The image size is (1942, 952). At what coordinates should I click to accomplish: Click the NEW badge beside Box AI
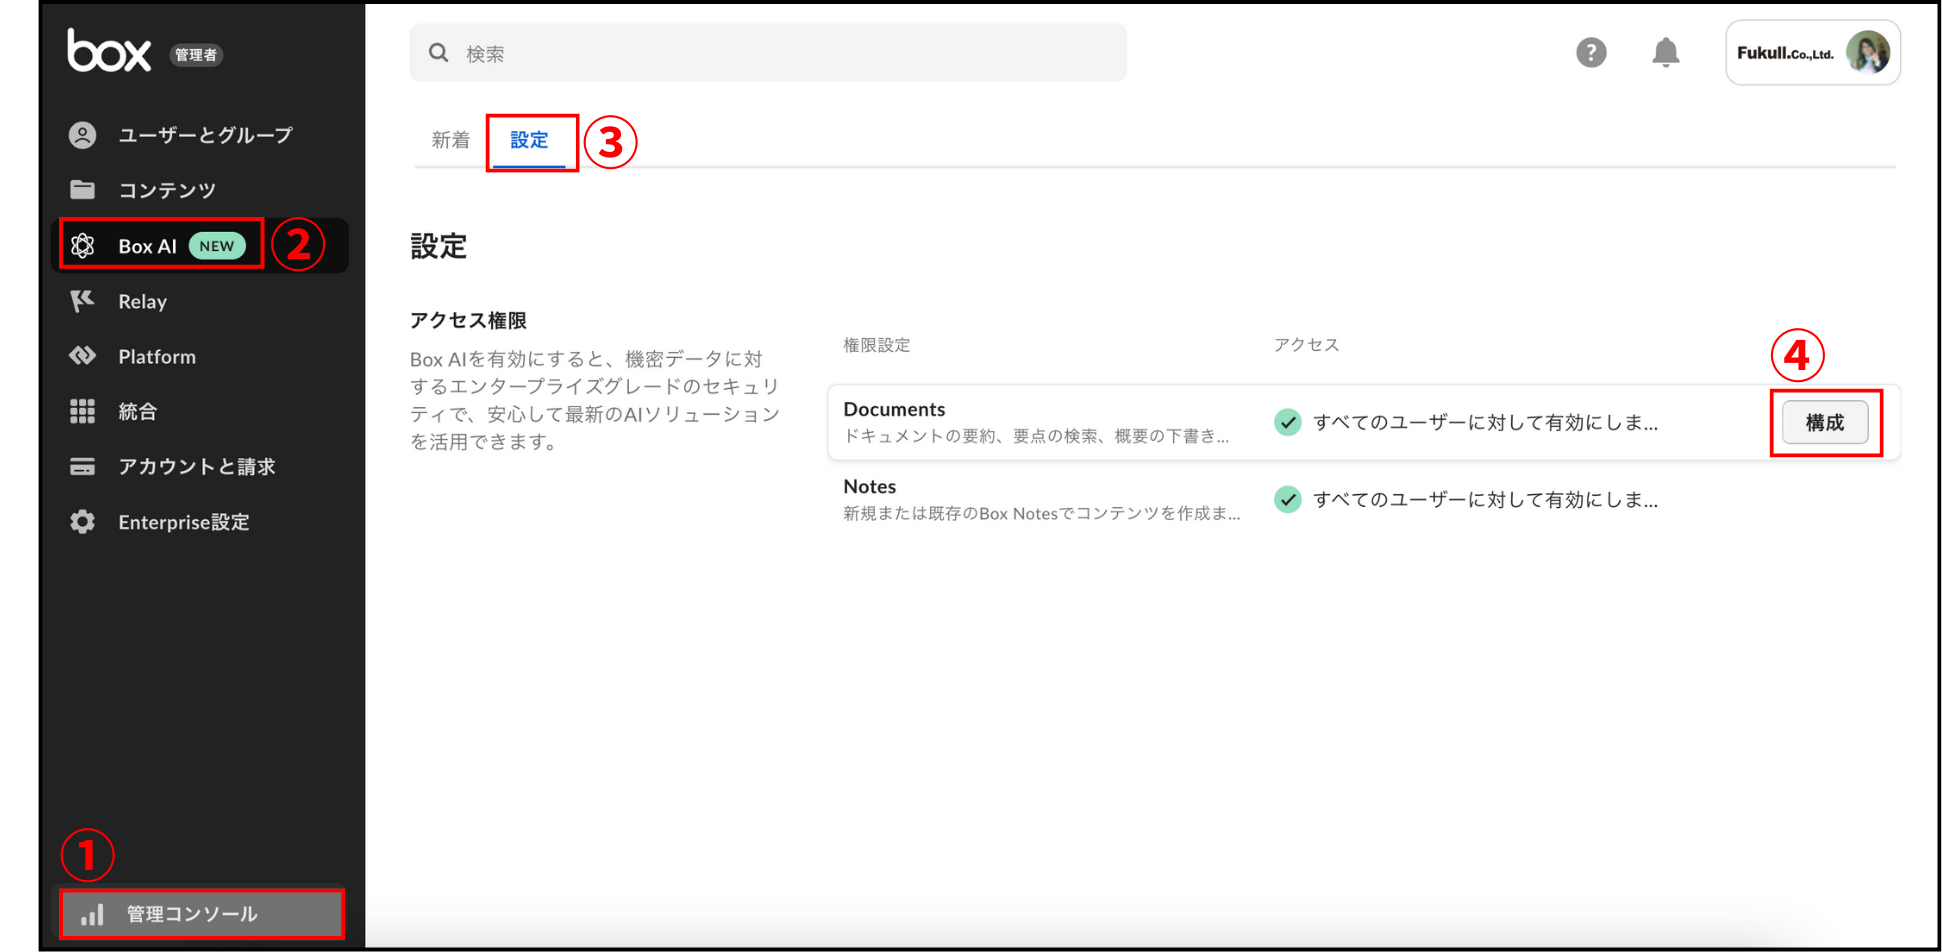217,246
